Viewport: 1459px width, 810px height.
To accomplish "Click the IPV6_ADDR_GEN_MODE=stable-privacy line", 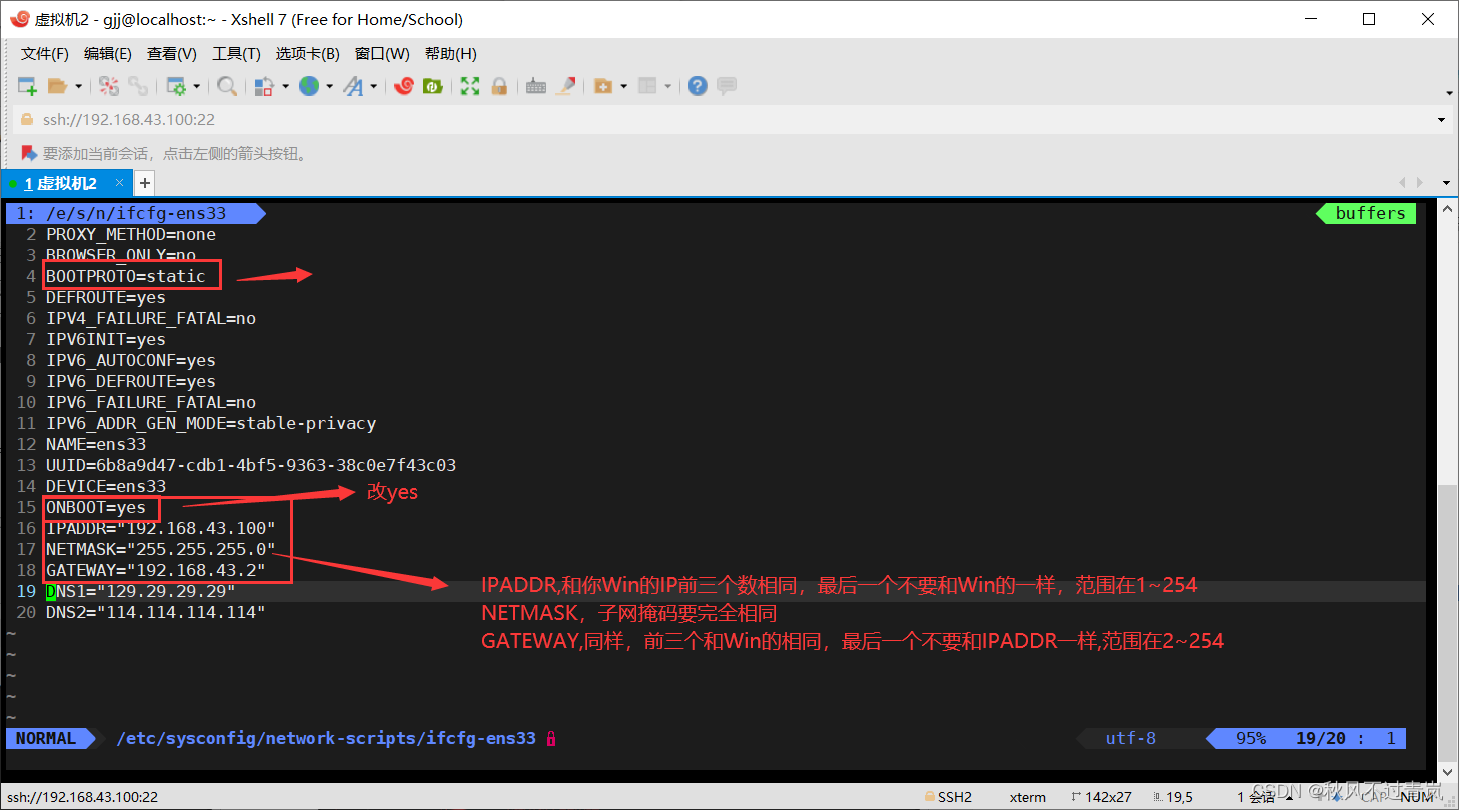I will pos(211,423).
